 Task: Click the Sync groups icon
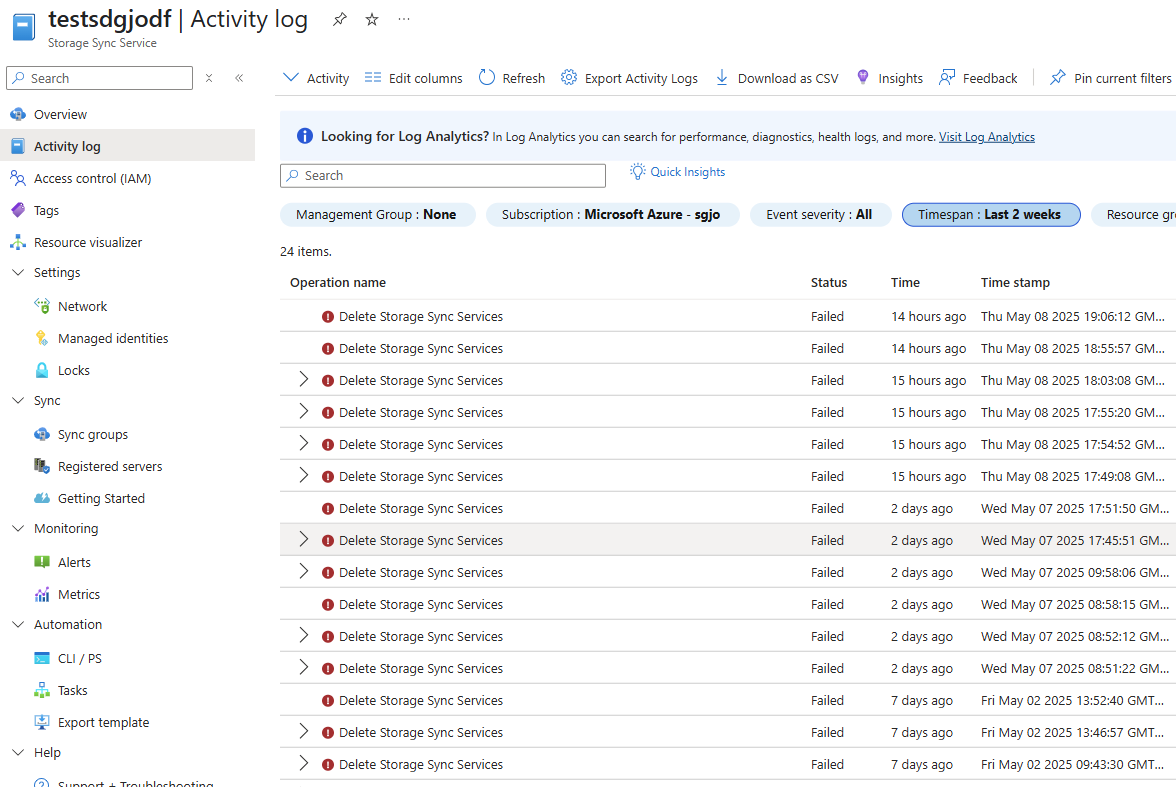[42, 434]
